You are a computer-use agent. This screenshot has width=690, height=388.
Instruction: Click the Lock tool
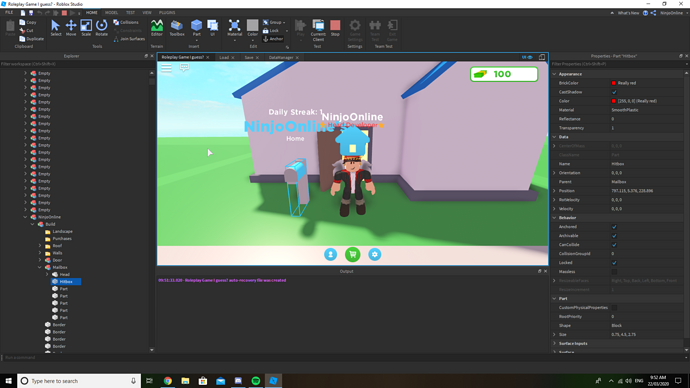point(271,30)
